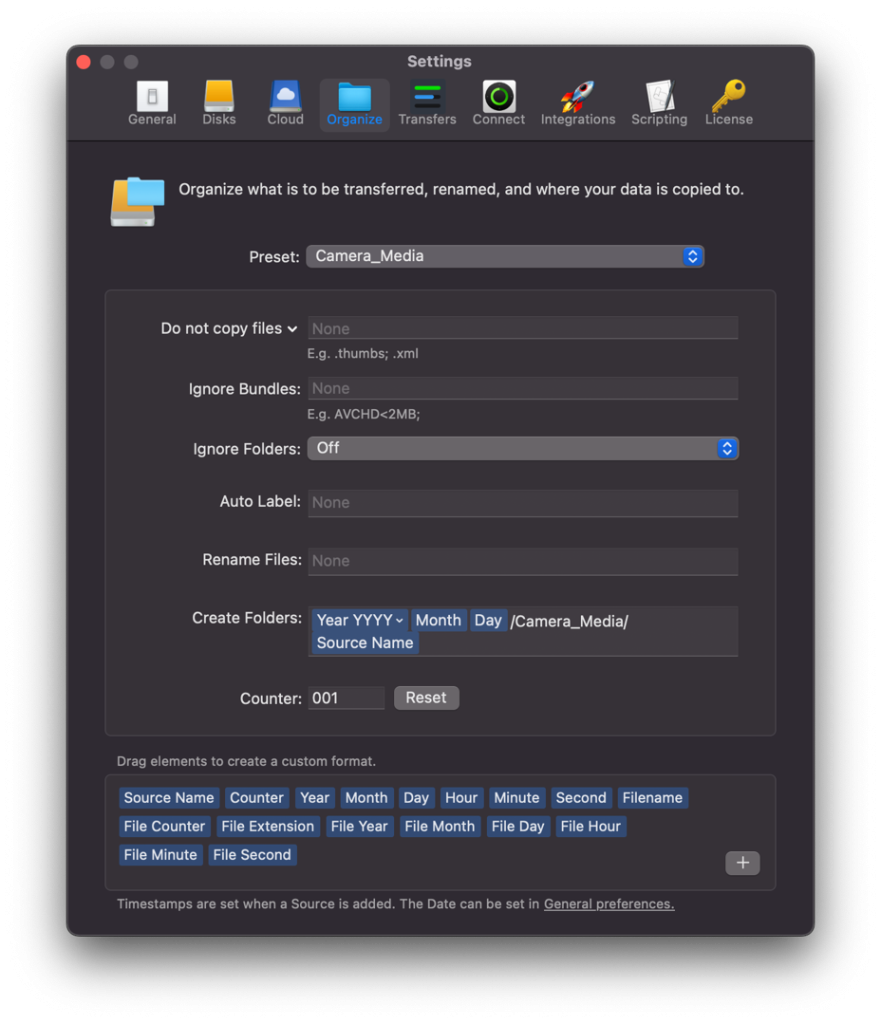Click the Source Name token in Create Folders
Screen dimensions: 881x1024
(364, 643)
